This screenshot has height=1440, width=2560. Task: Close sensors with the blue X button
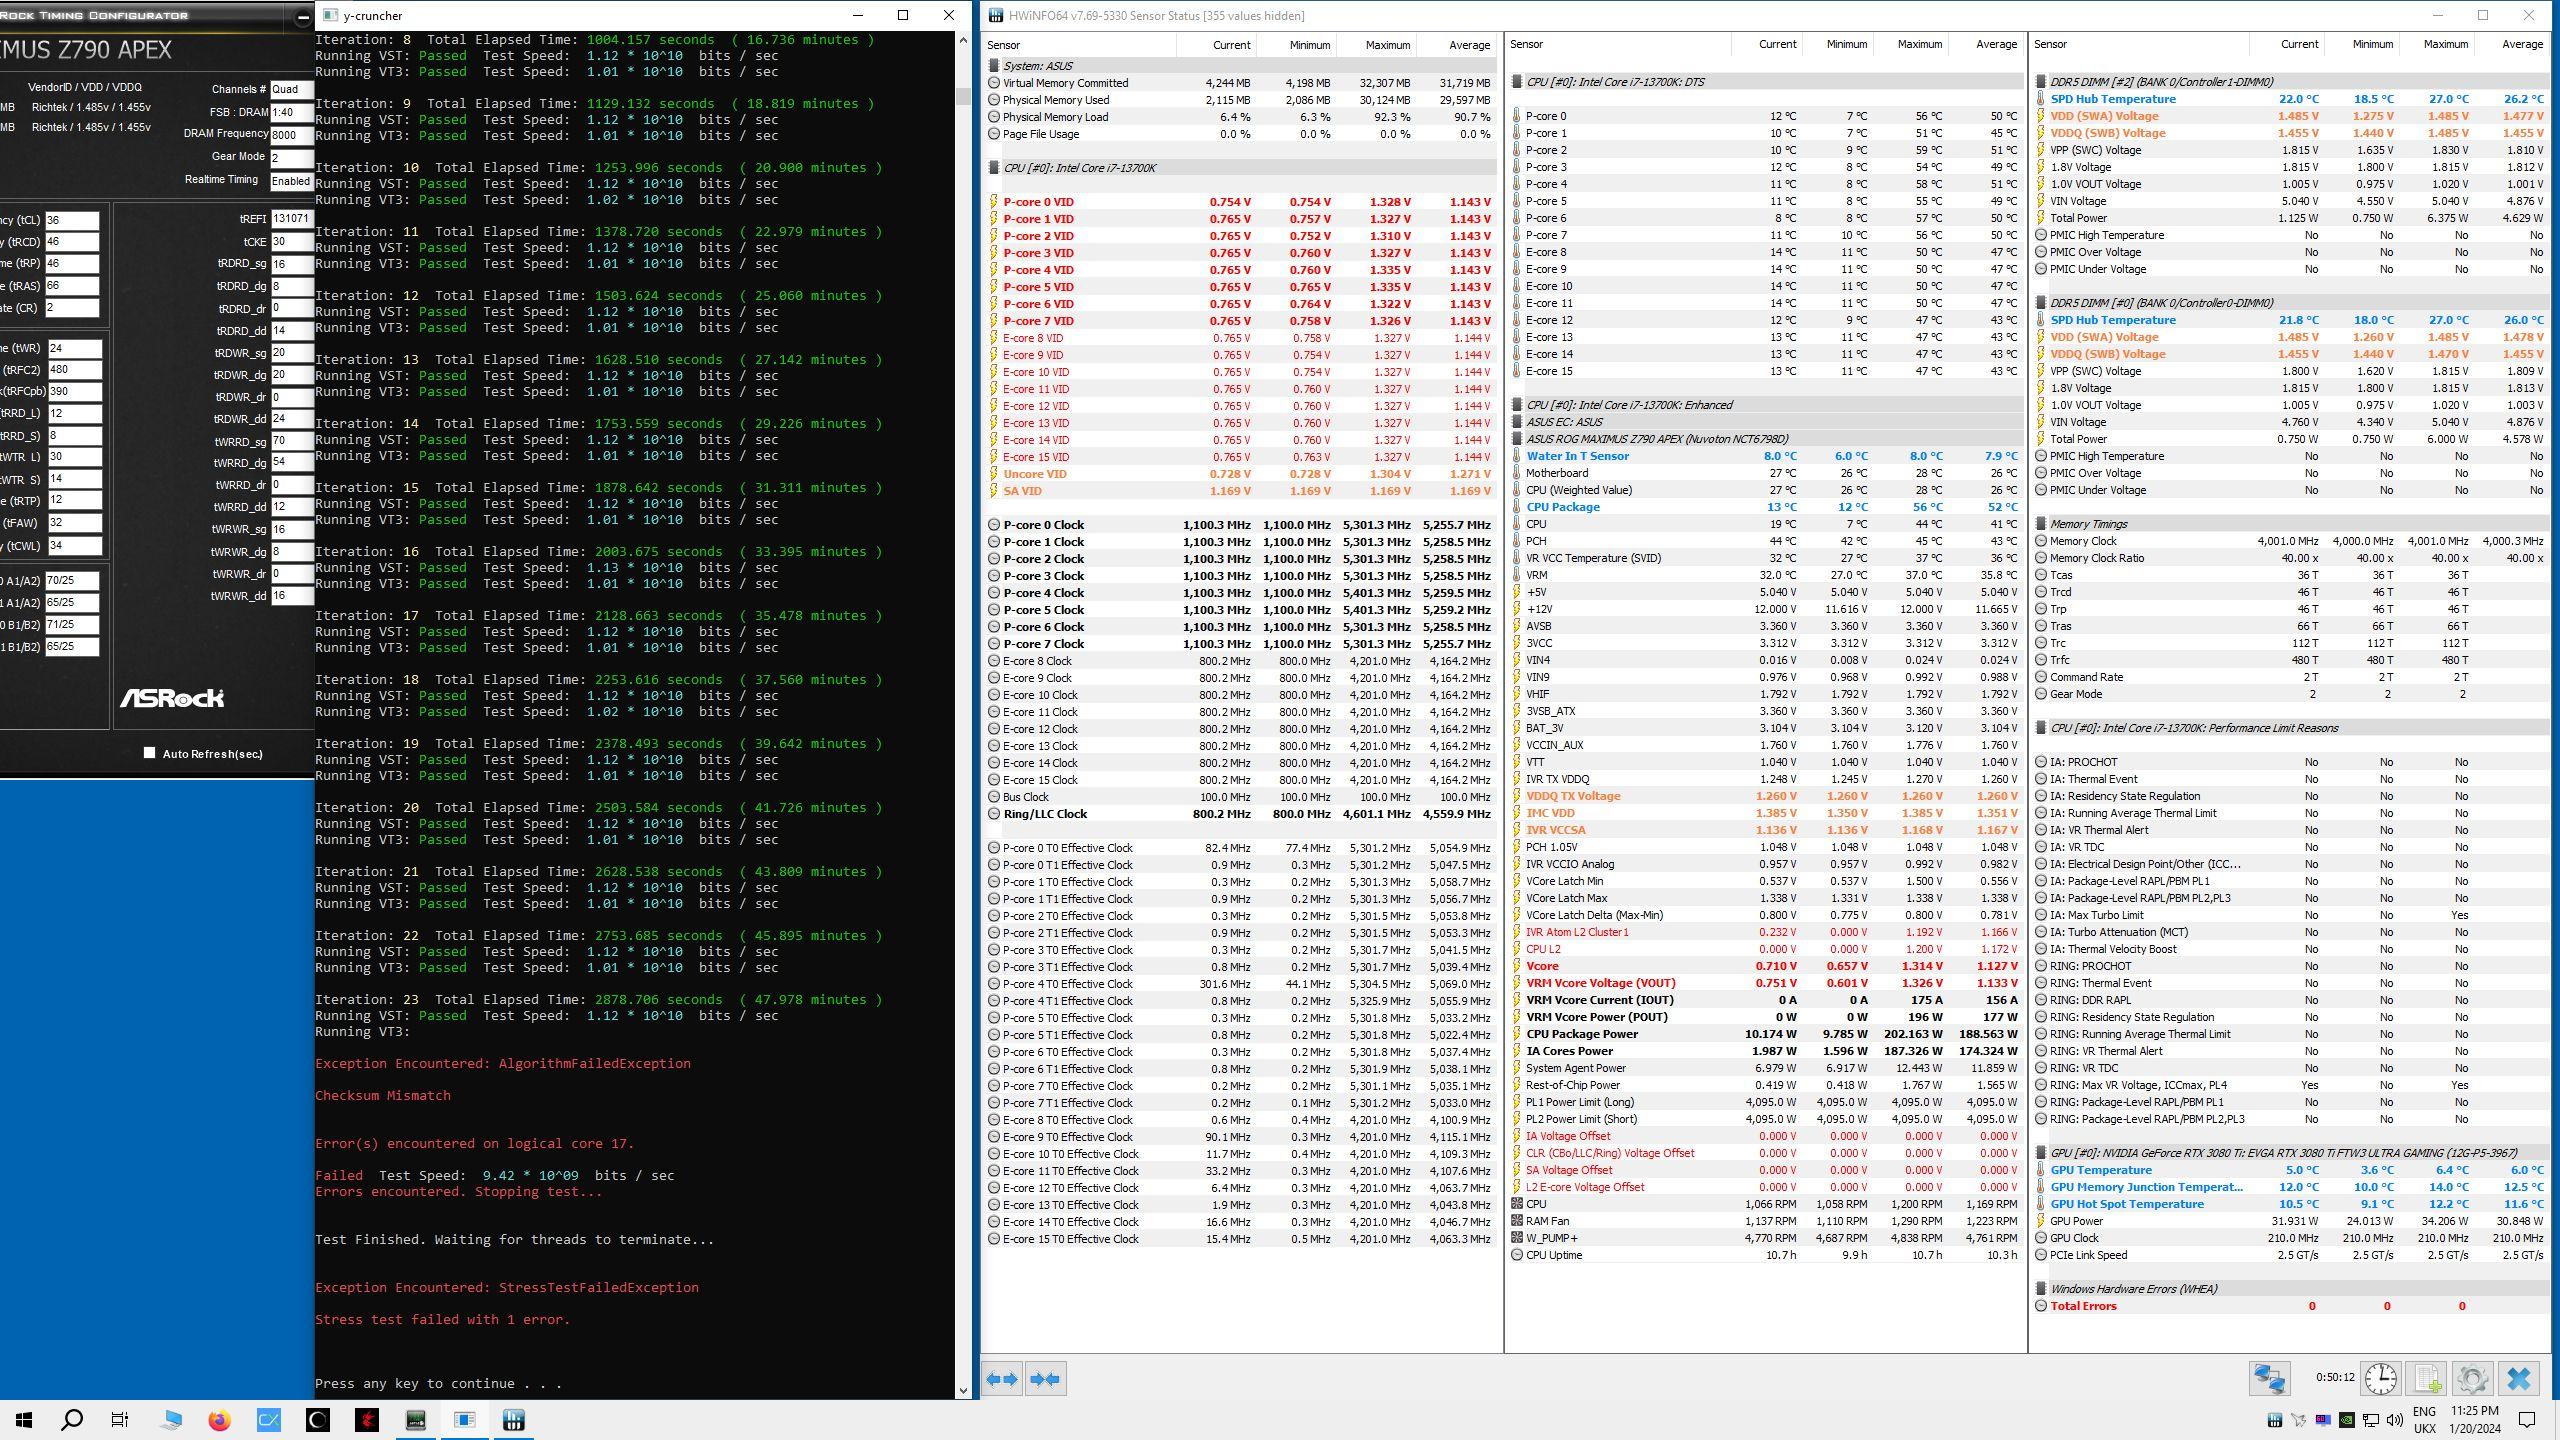pyautogui.click(x=2519, y=1379)
